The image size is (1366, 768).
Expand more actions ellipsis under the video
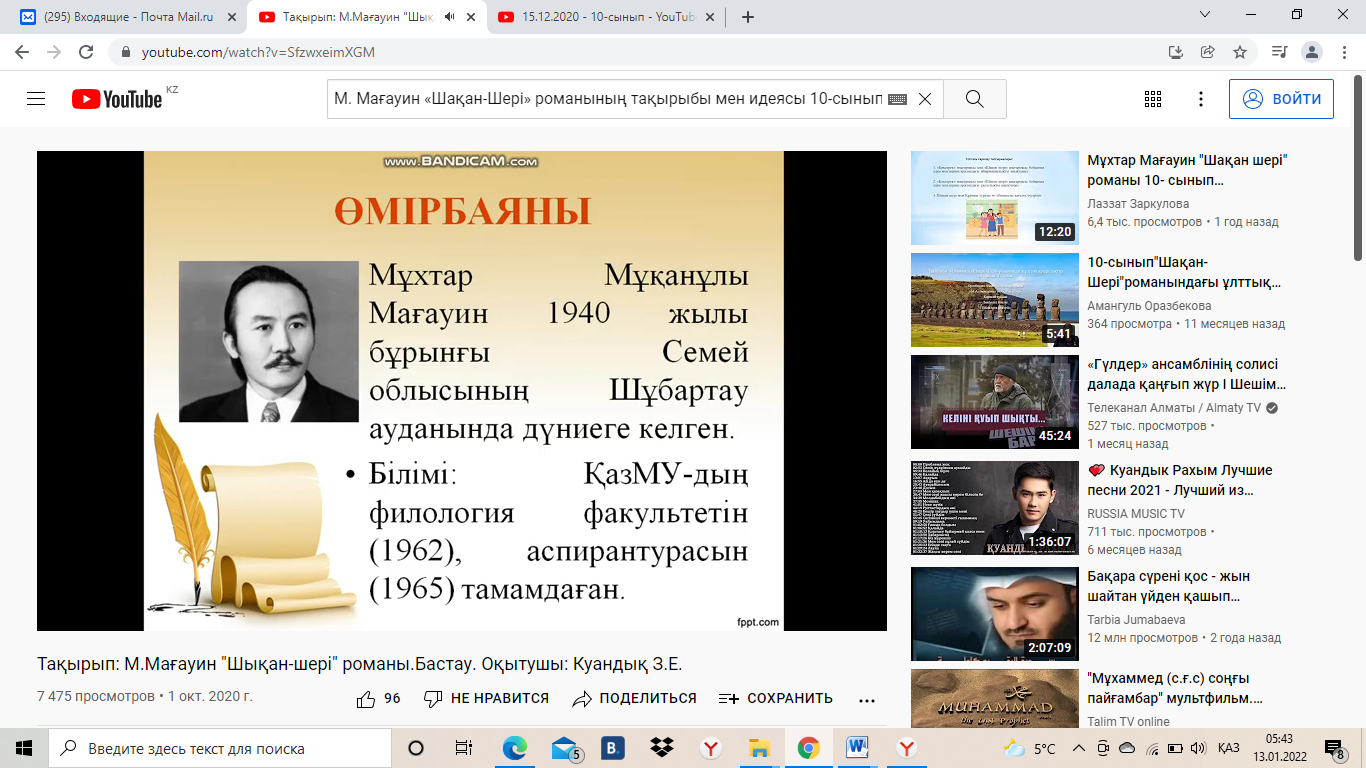867,699
